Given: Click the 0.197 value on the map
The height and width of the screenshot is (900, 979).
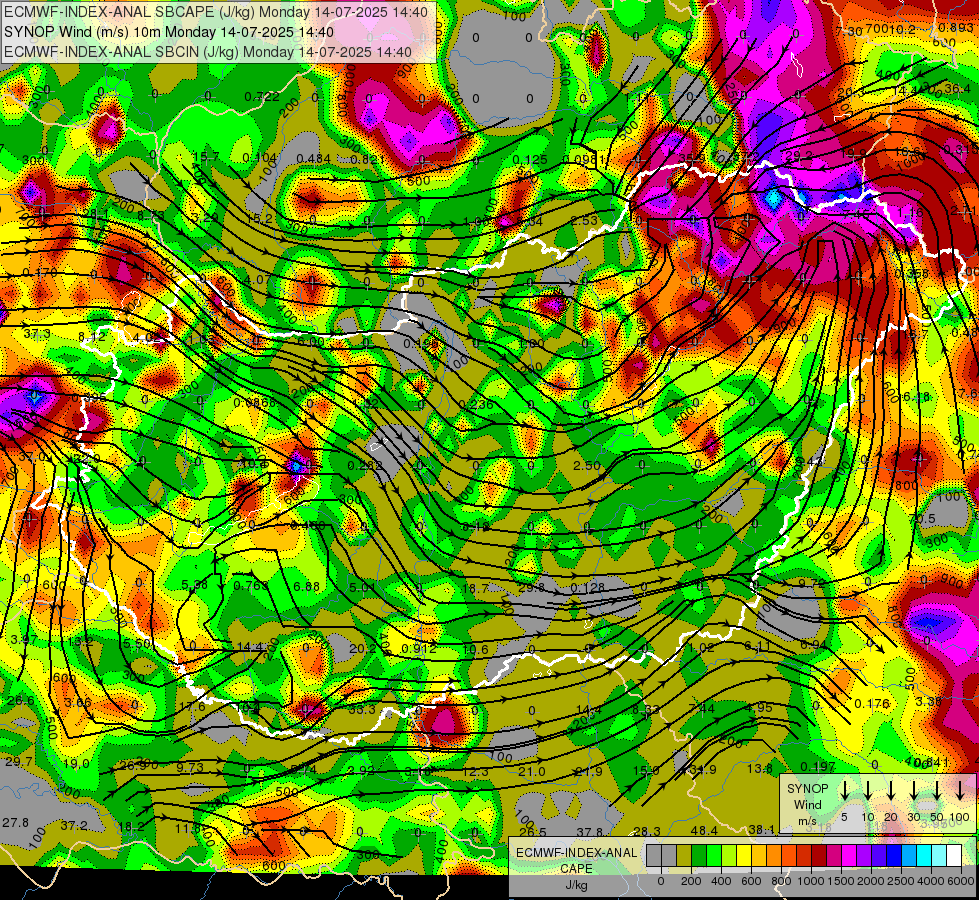Looking at the screenshot, I should 817,766.
